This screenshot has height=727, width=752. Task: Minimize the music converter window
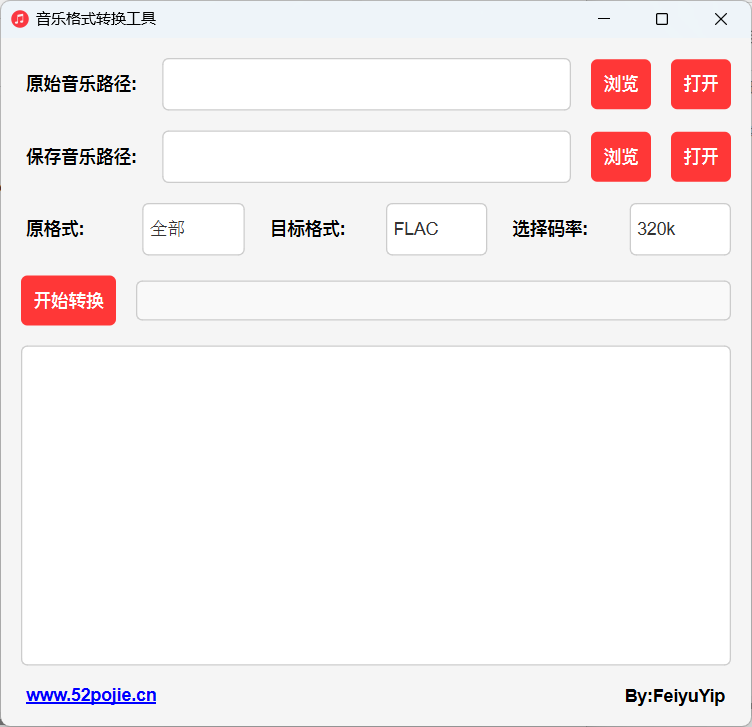[x=604, y=19]
